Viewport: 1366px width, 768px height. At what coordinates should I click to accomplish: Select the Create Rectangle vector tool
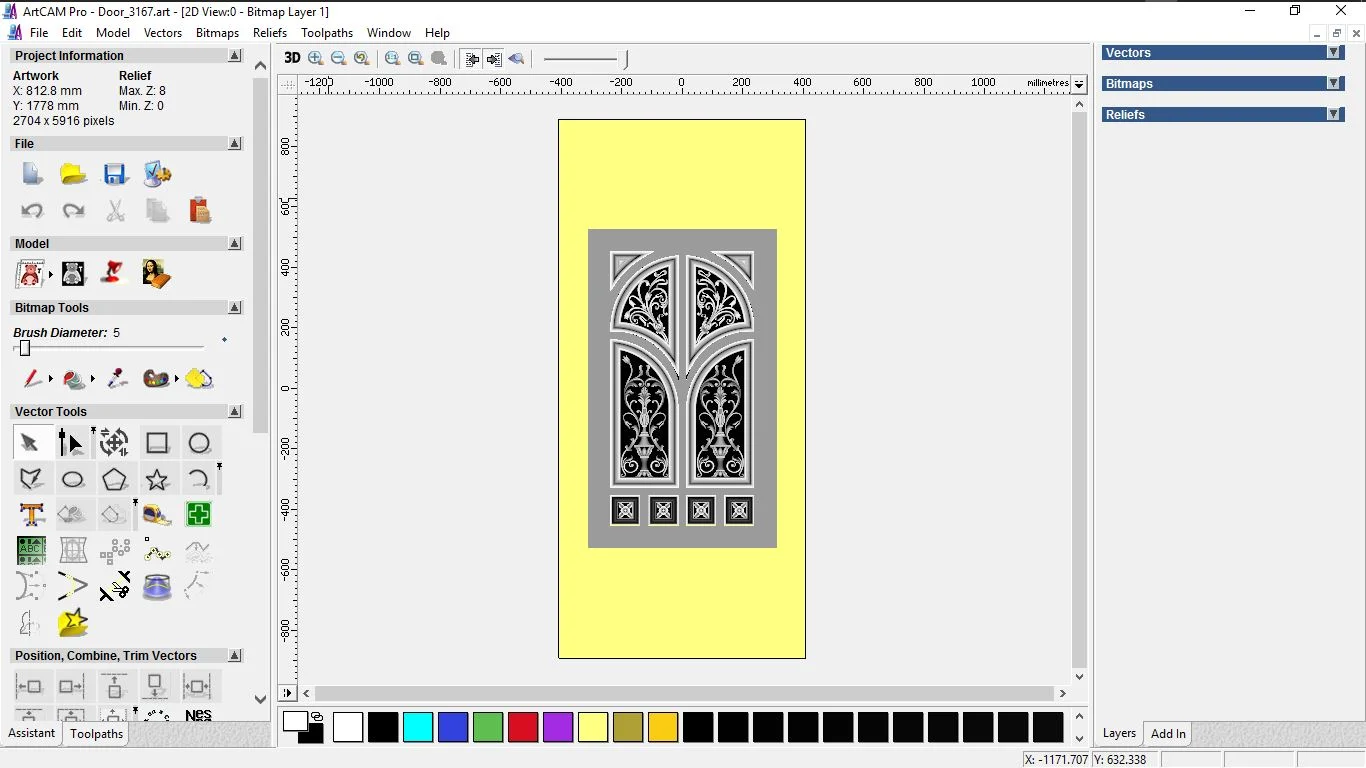157,443
